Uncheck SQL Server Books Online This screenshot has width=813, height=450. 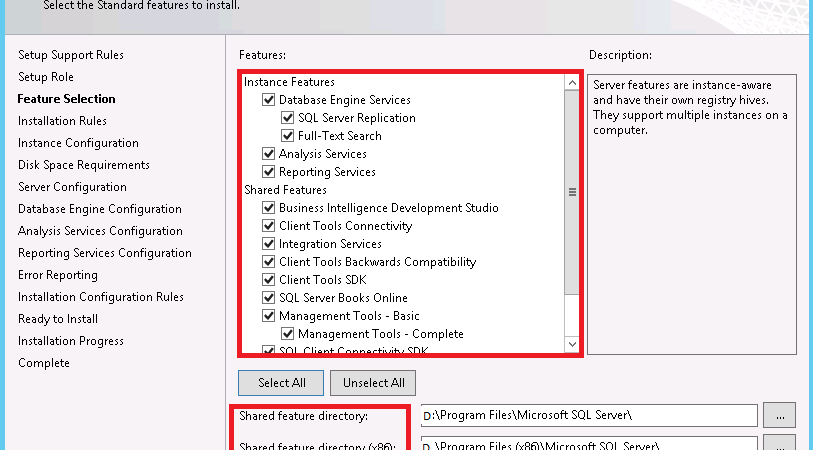[x=268, y=298]
